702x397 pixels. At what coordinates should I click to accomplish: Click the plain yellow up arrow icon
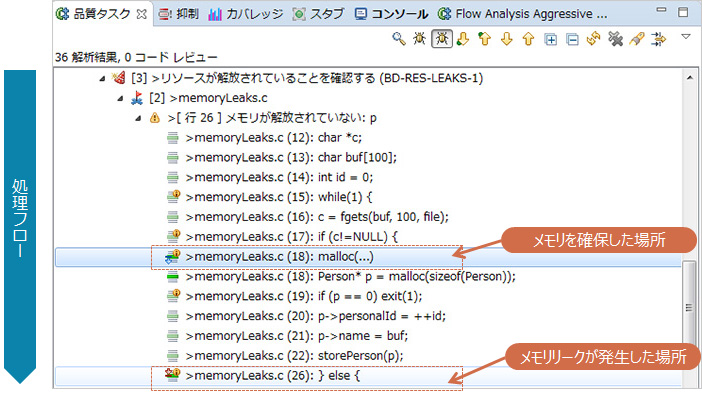pyautogui.click(x=528, y=39)
